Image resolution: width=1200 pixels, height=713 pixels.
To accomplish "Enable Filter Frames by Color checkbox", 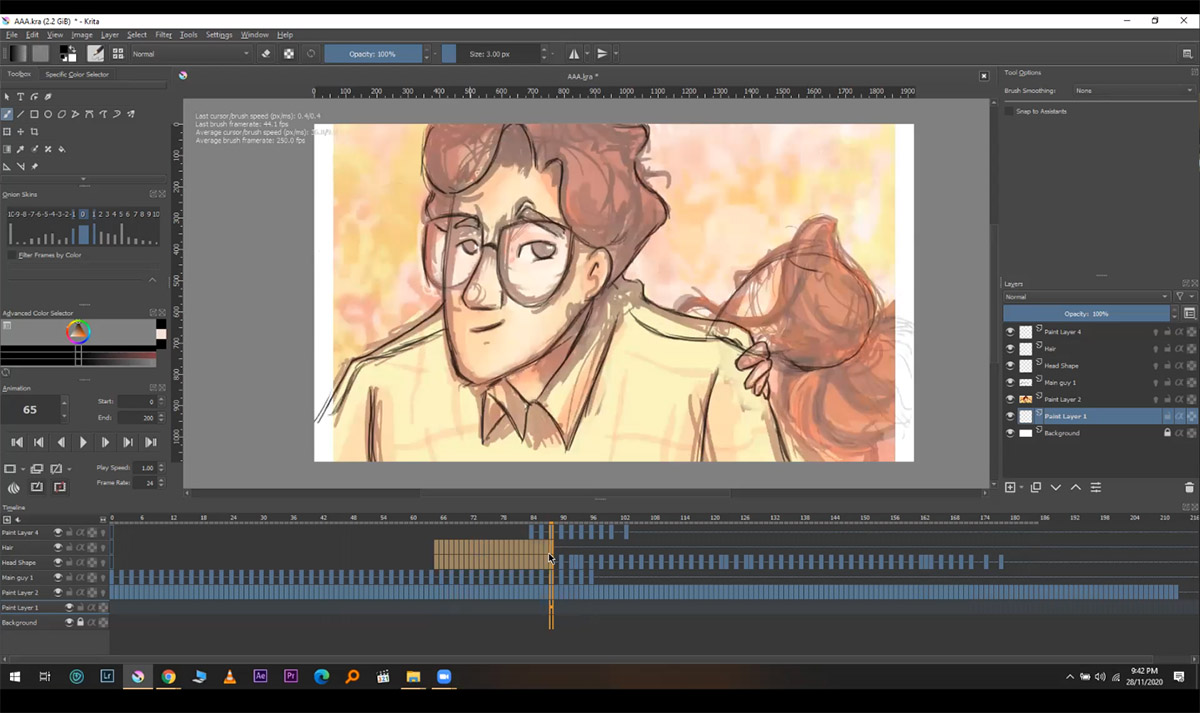I will point(12,255).
